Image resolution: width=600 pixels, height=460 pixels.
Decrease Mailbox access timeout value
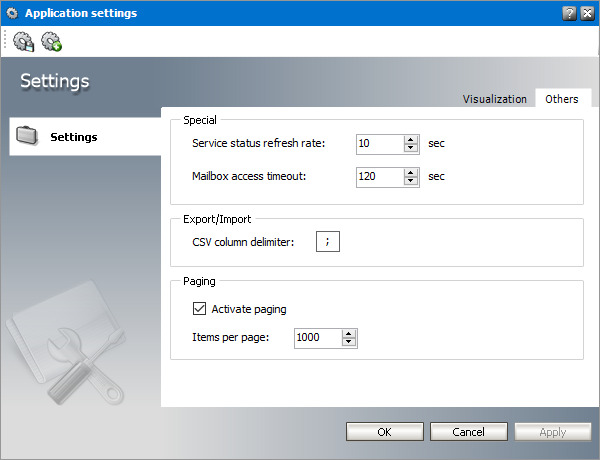411,181
